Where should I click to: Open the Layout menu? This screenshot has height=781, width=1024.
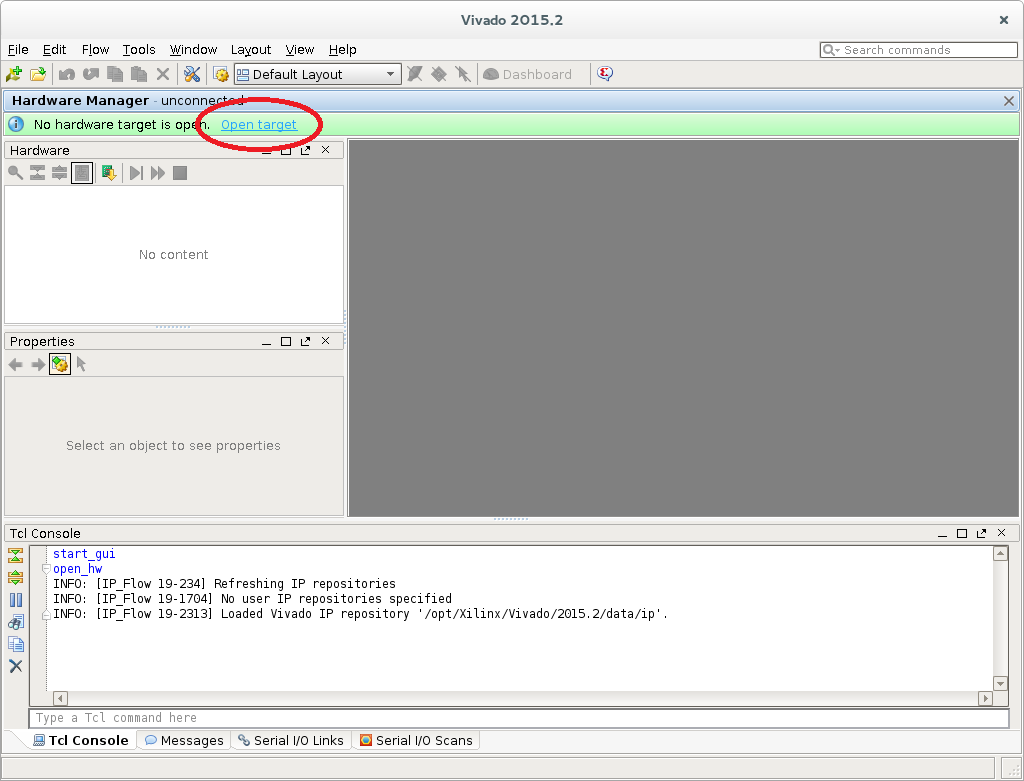point(251,50)
